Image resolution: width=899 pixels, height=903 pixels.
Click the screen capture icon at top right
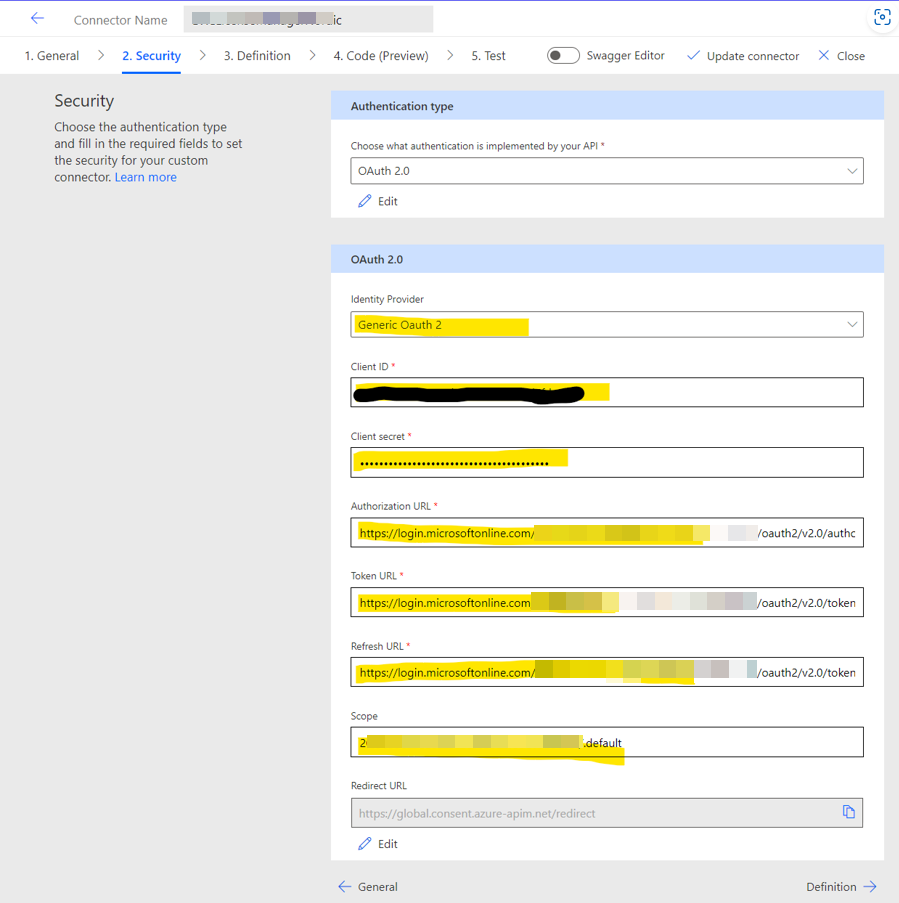[x=881, y=17]
